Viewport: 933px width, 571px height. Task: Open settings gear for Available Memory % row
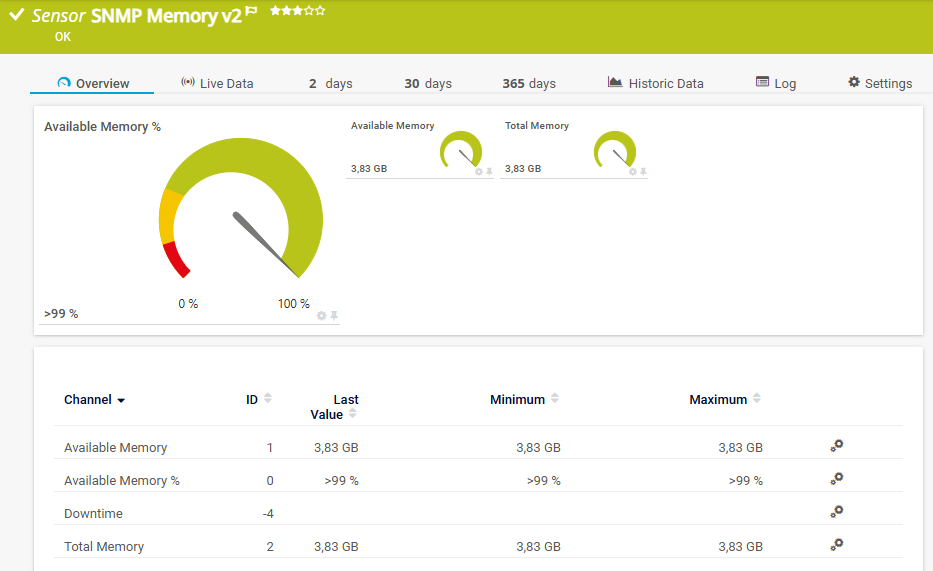[837, 479]
